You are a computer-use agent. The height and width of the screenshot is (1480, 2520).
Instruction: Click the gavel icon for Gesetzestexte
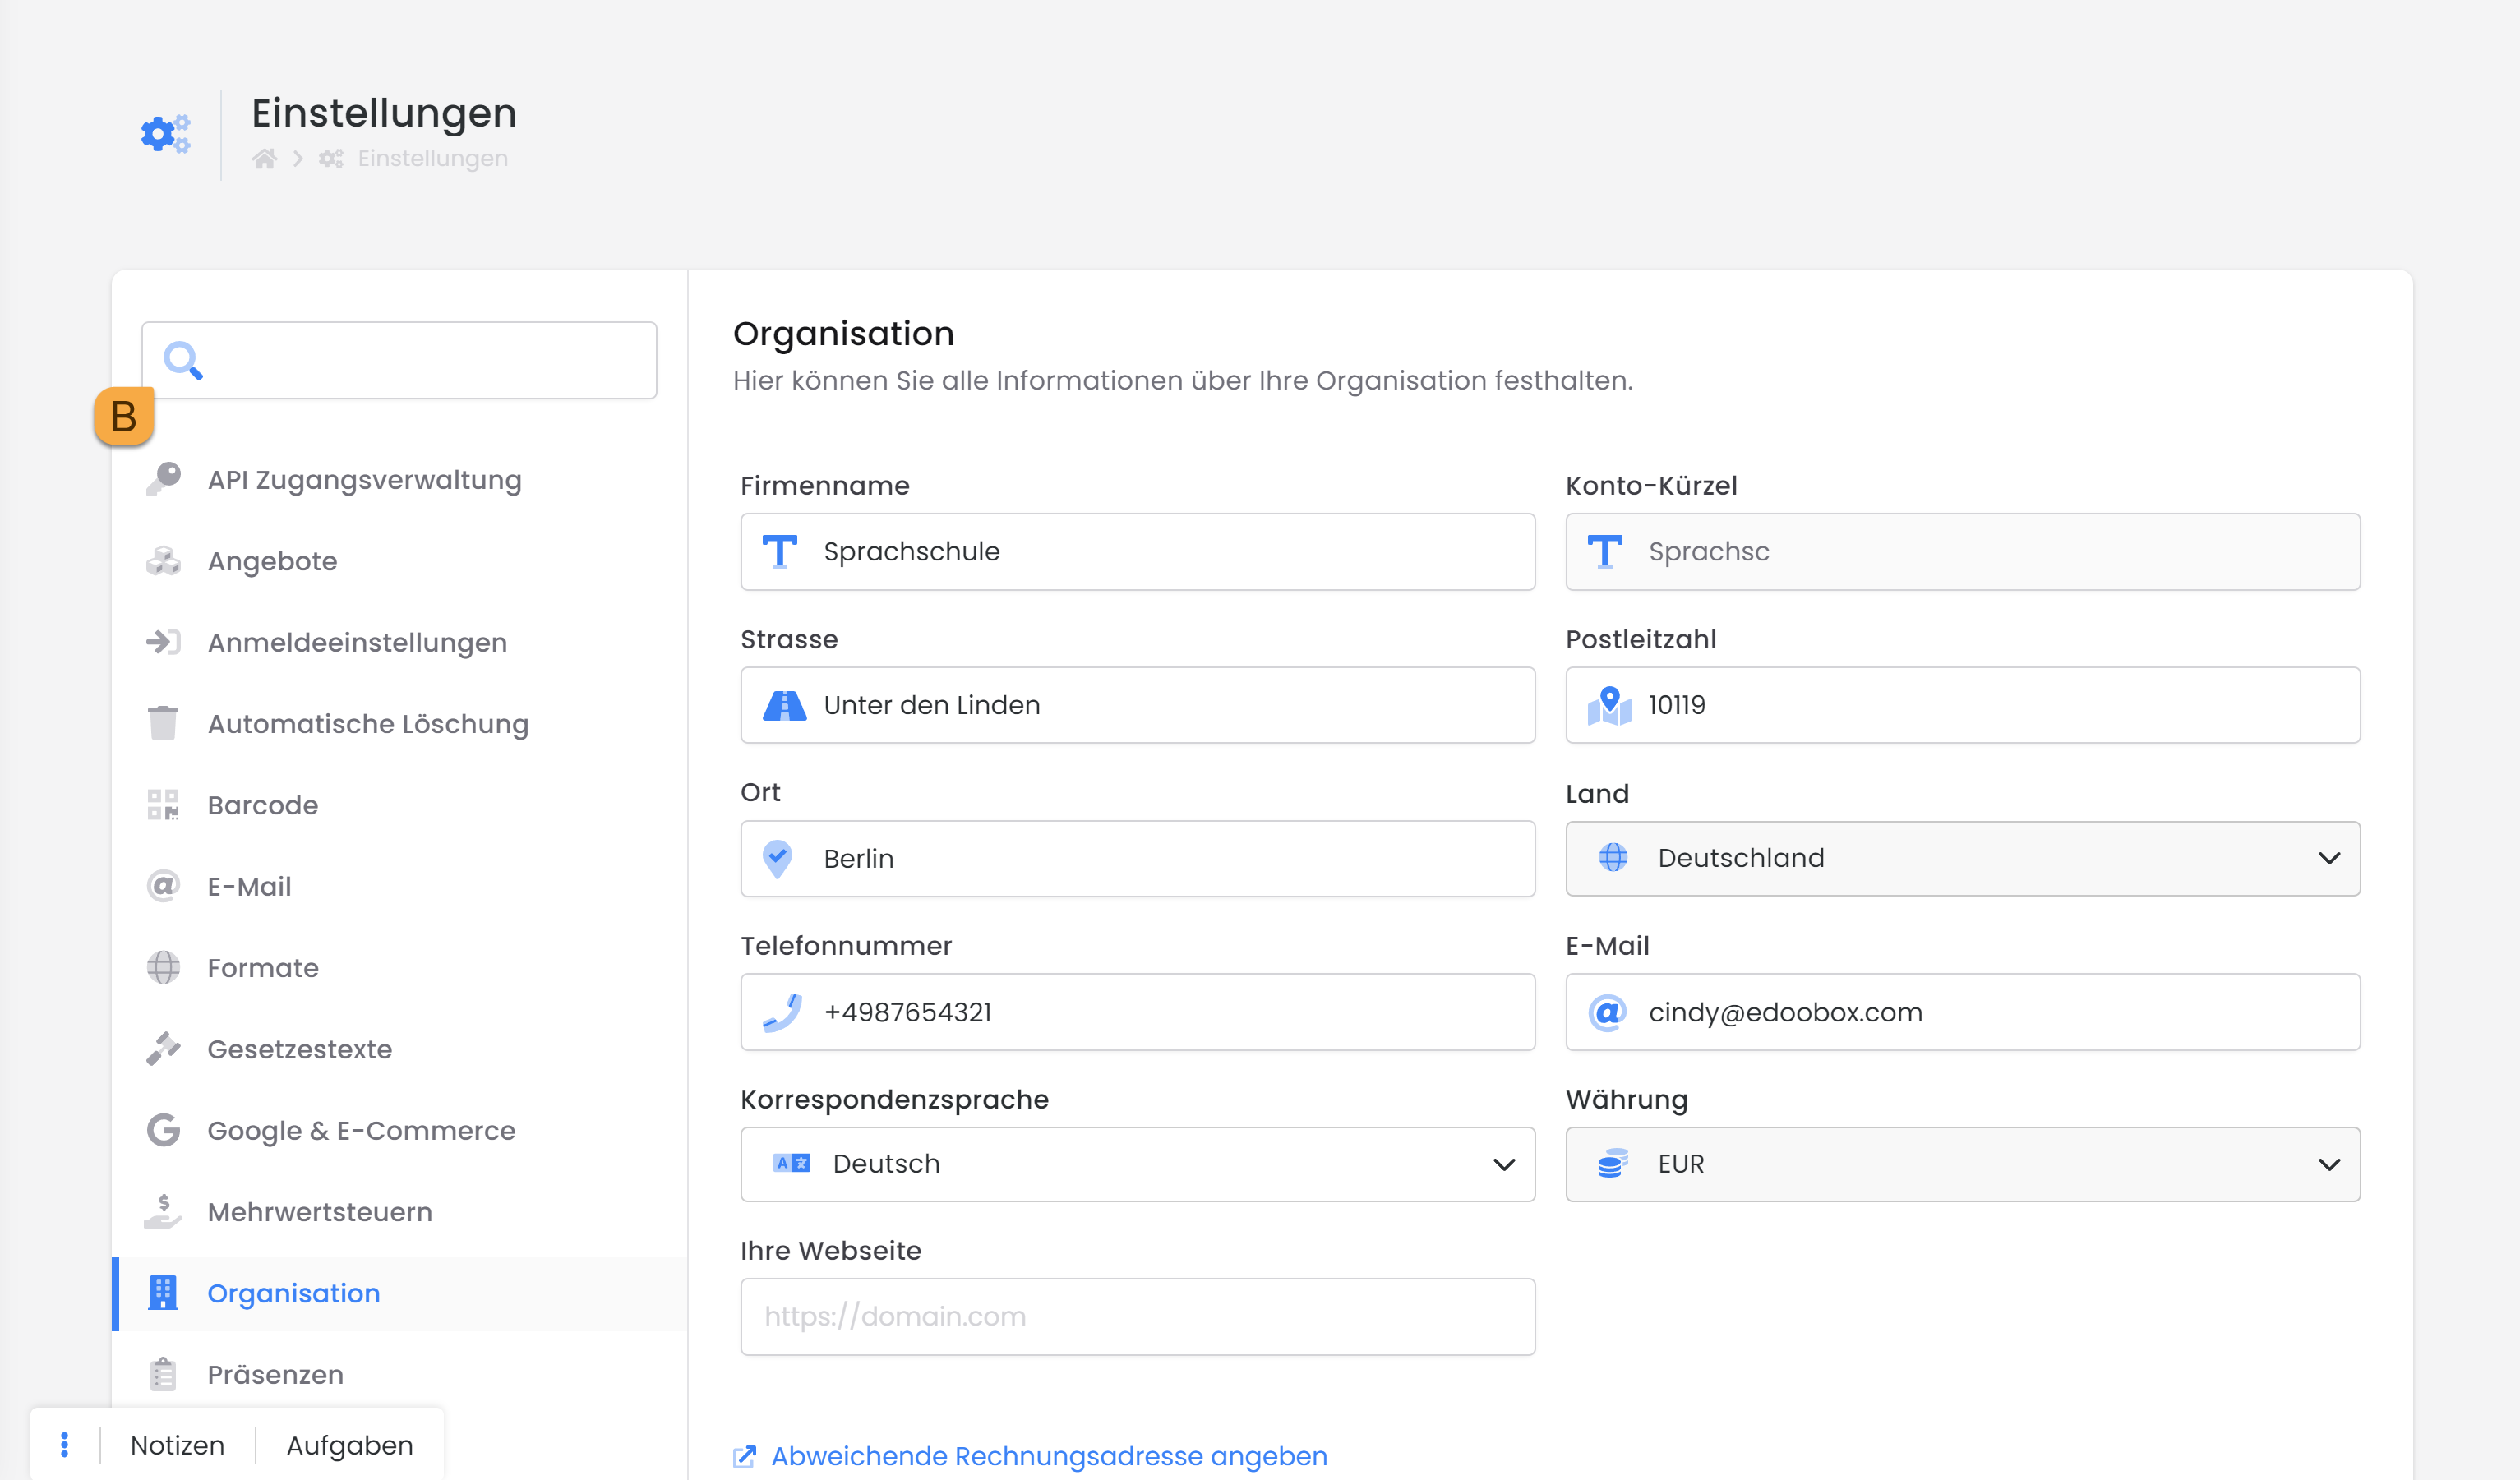(x=163, y=1048)
